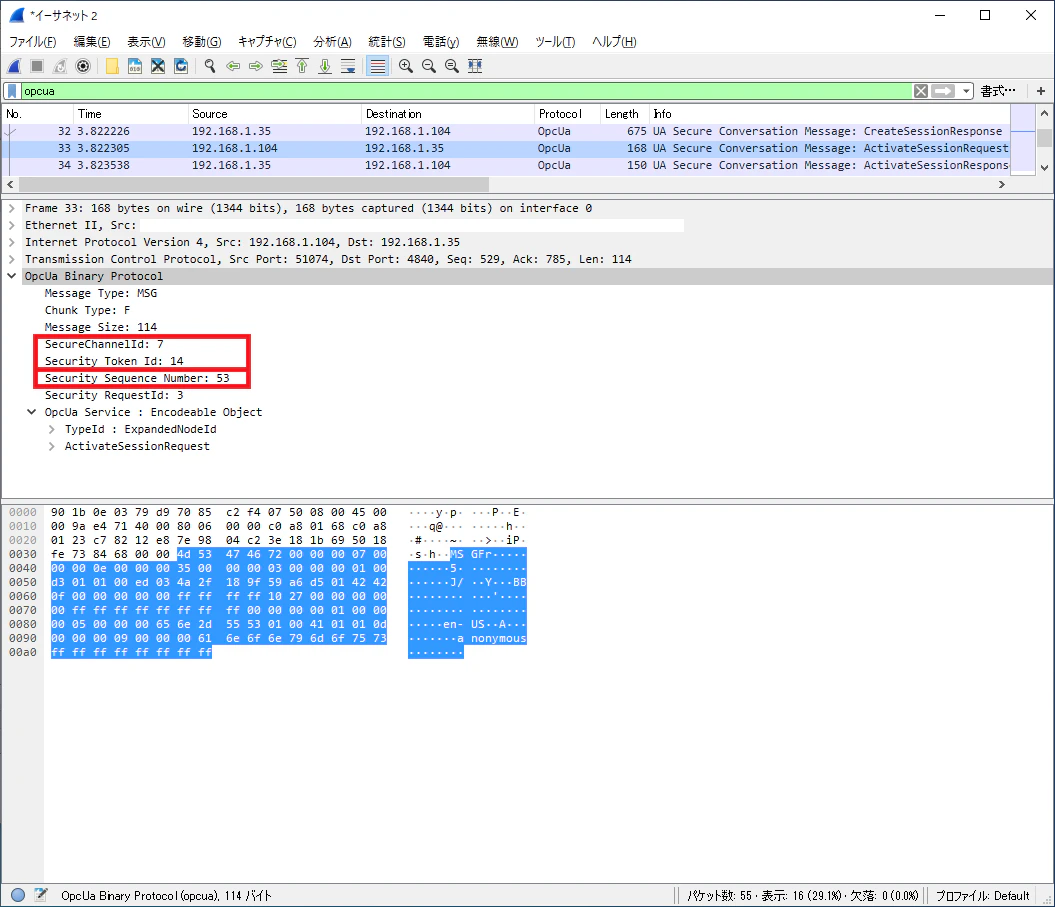
Task: Expand Transmission Control Protocol details
Action: tap(11, 259)
